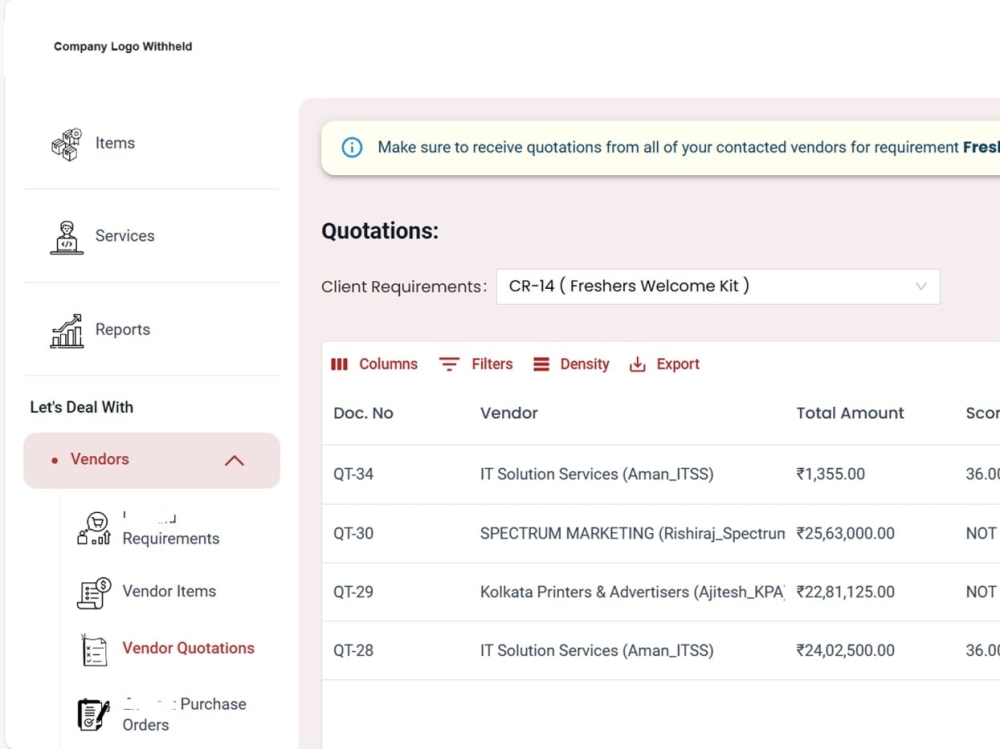
Task: Open the Columns chooser
Action: (374, 364)
